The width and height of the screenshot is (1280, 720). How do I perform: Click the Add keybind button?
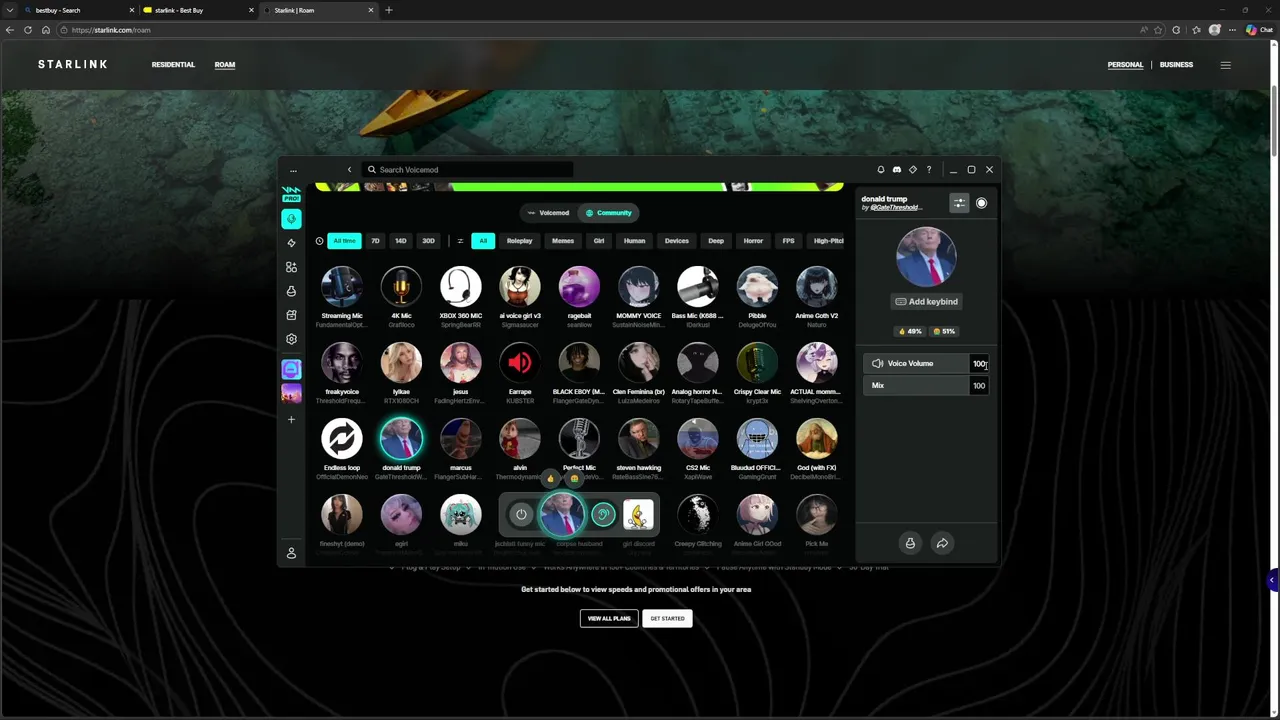point(926,302)
